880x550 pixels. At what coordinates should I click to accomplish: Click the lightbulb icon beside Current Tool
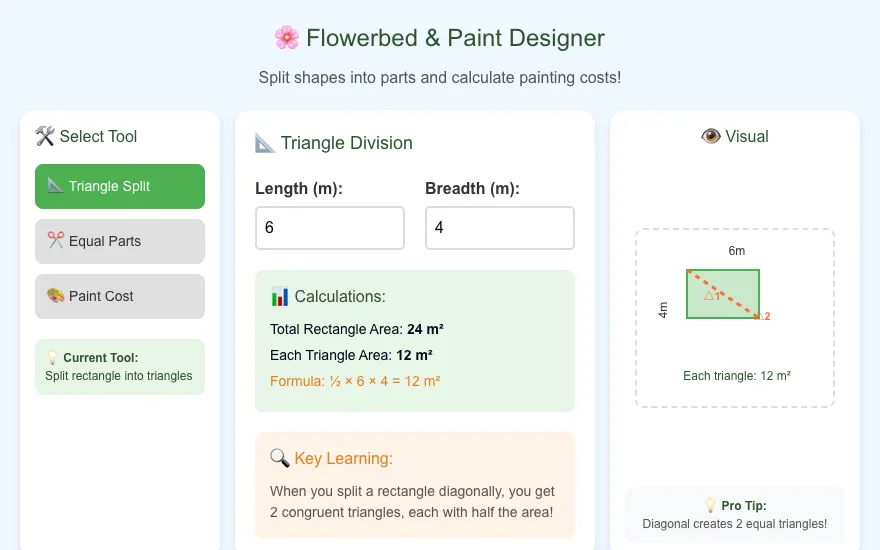coord(52,358)
